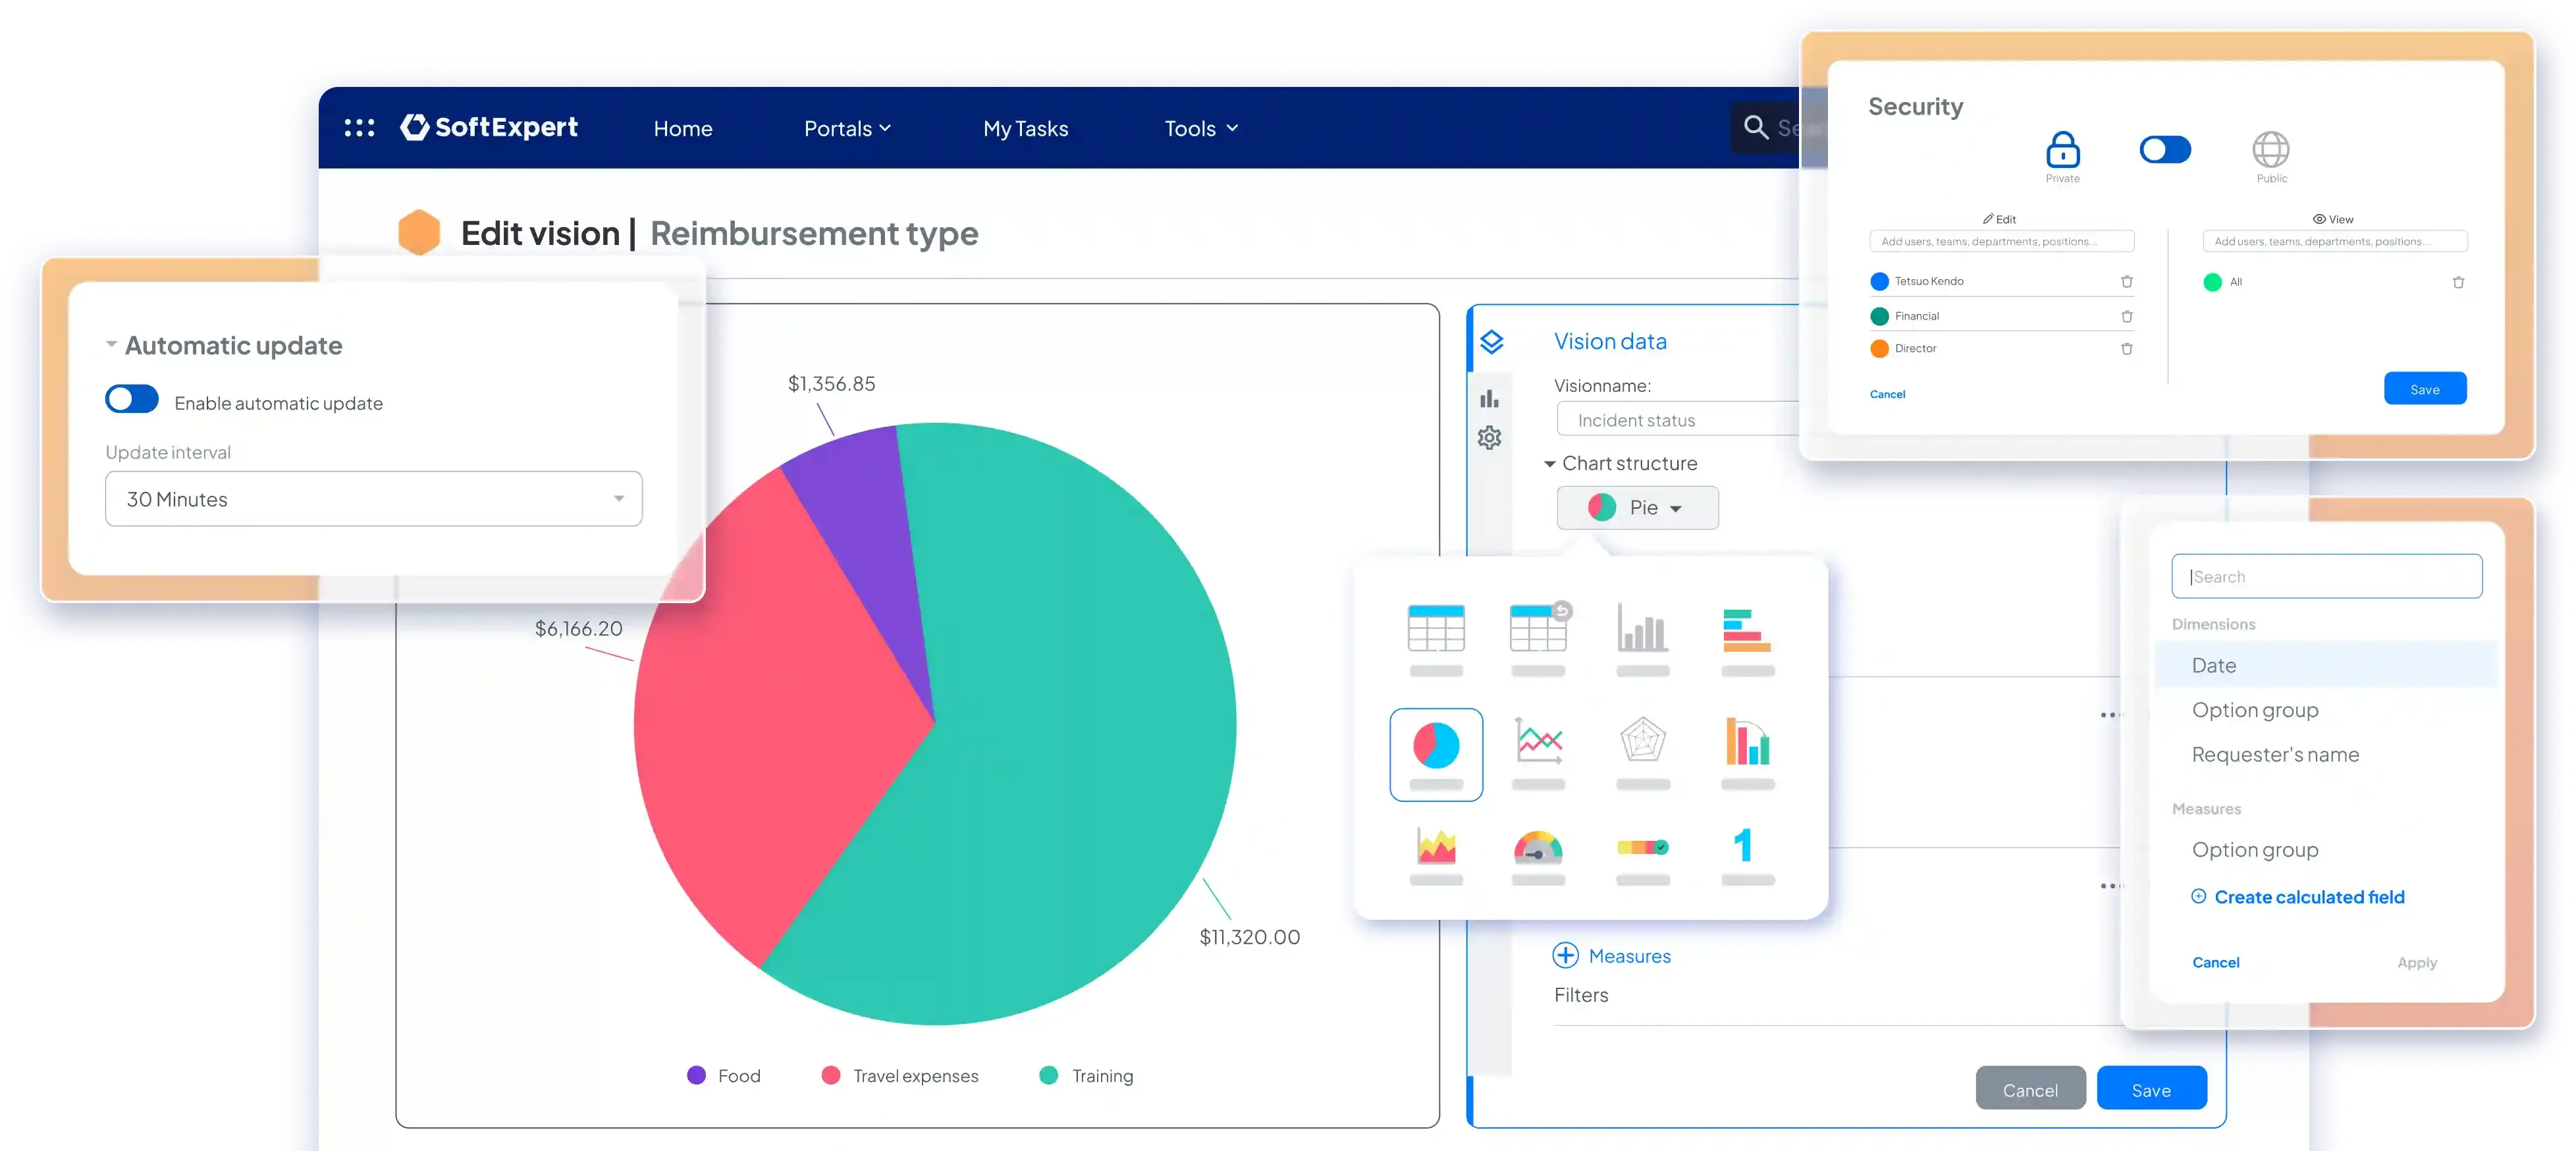Open the Tools menu
This screenshot has width=2576, height=1151.
(x=1201, y=129)
